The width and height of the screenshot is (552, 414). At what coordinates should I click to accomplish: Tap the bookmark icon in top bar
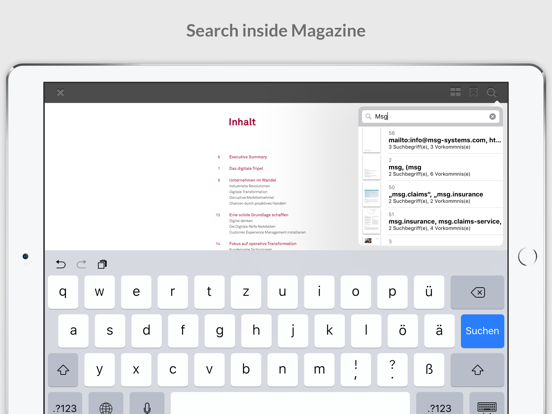click(474, 92)
